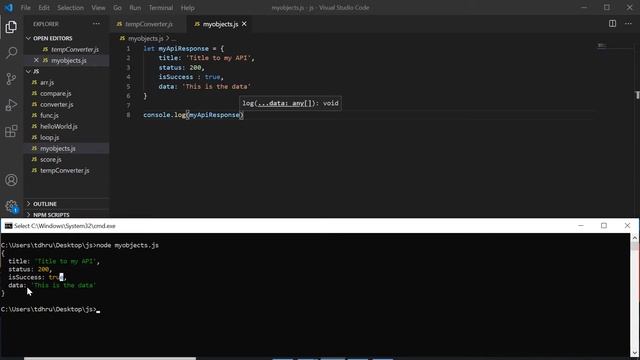Click the EXPLORER panel title
Viewport: 640px width, 360px height.
pyautogui.click(x=46, y=24)
